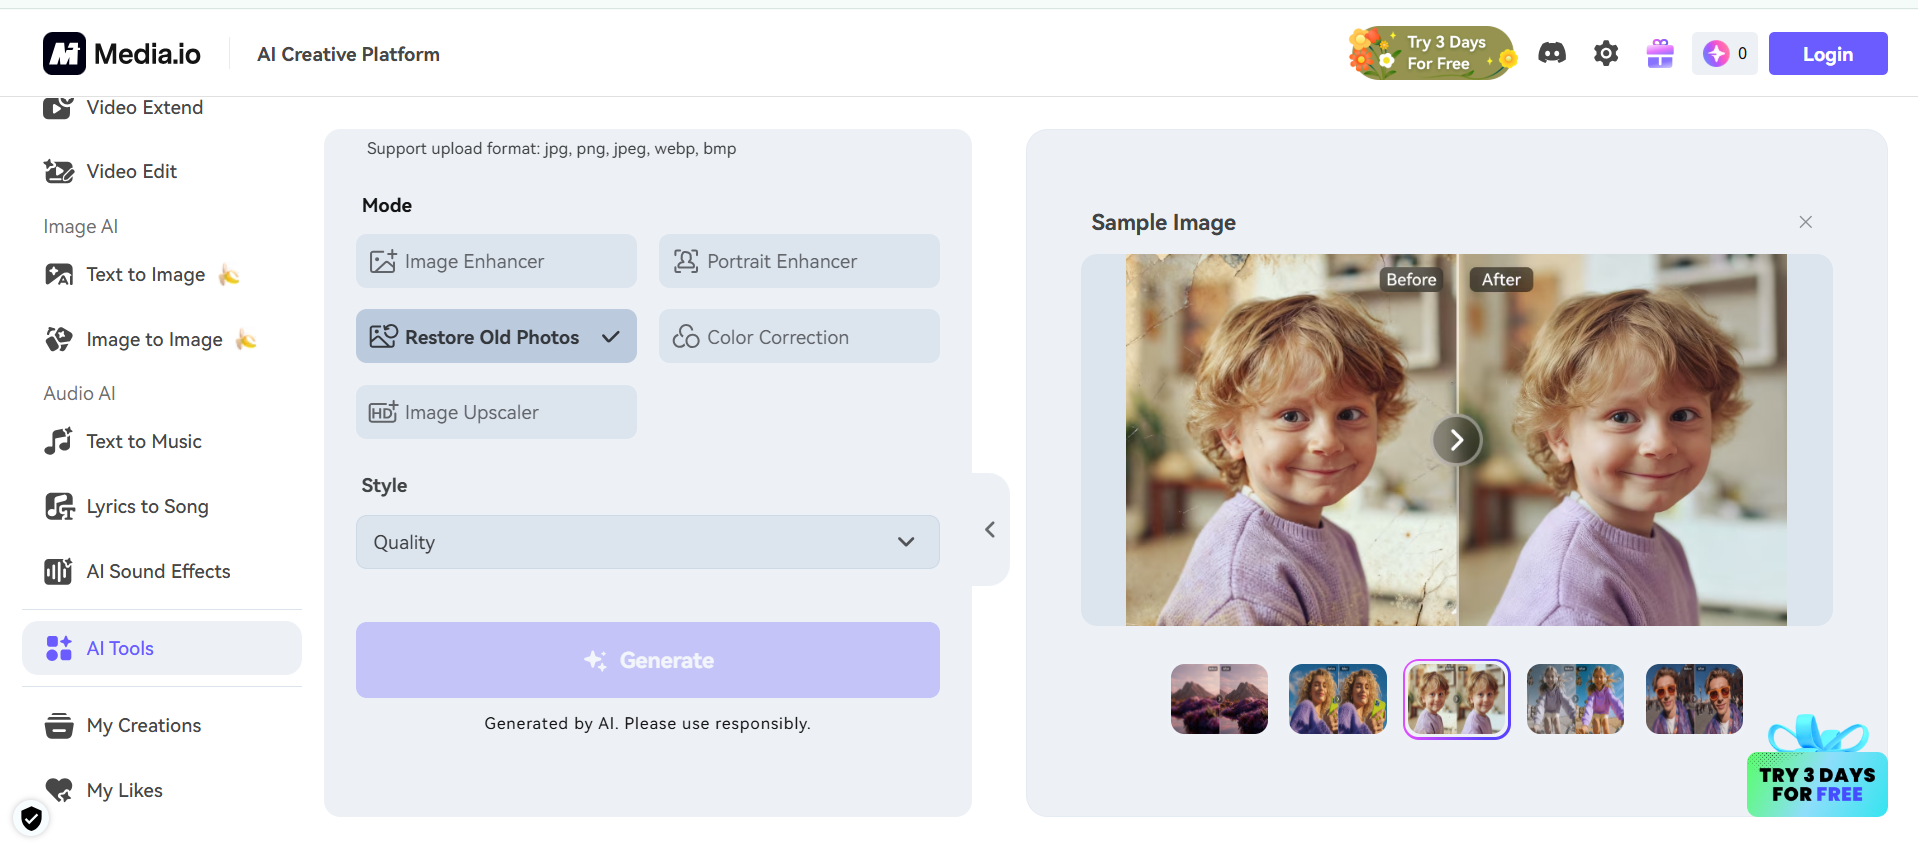
Task: Select the curly-haired woman sample thumbnail
Action: [1338, 699]
